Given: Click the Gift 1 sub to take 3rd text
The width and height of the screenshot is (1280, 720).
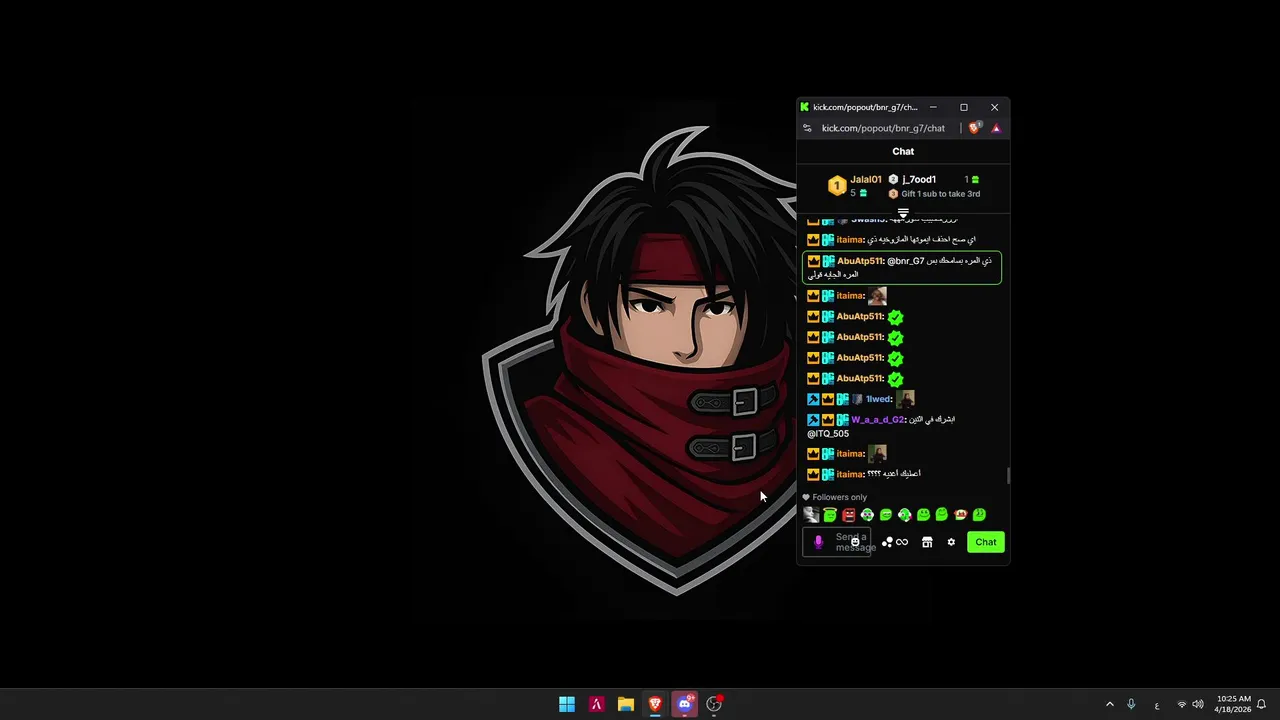Looking at the screenshot, I should click(x=940, y=194).
